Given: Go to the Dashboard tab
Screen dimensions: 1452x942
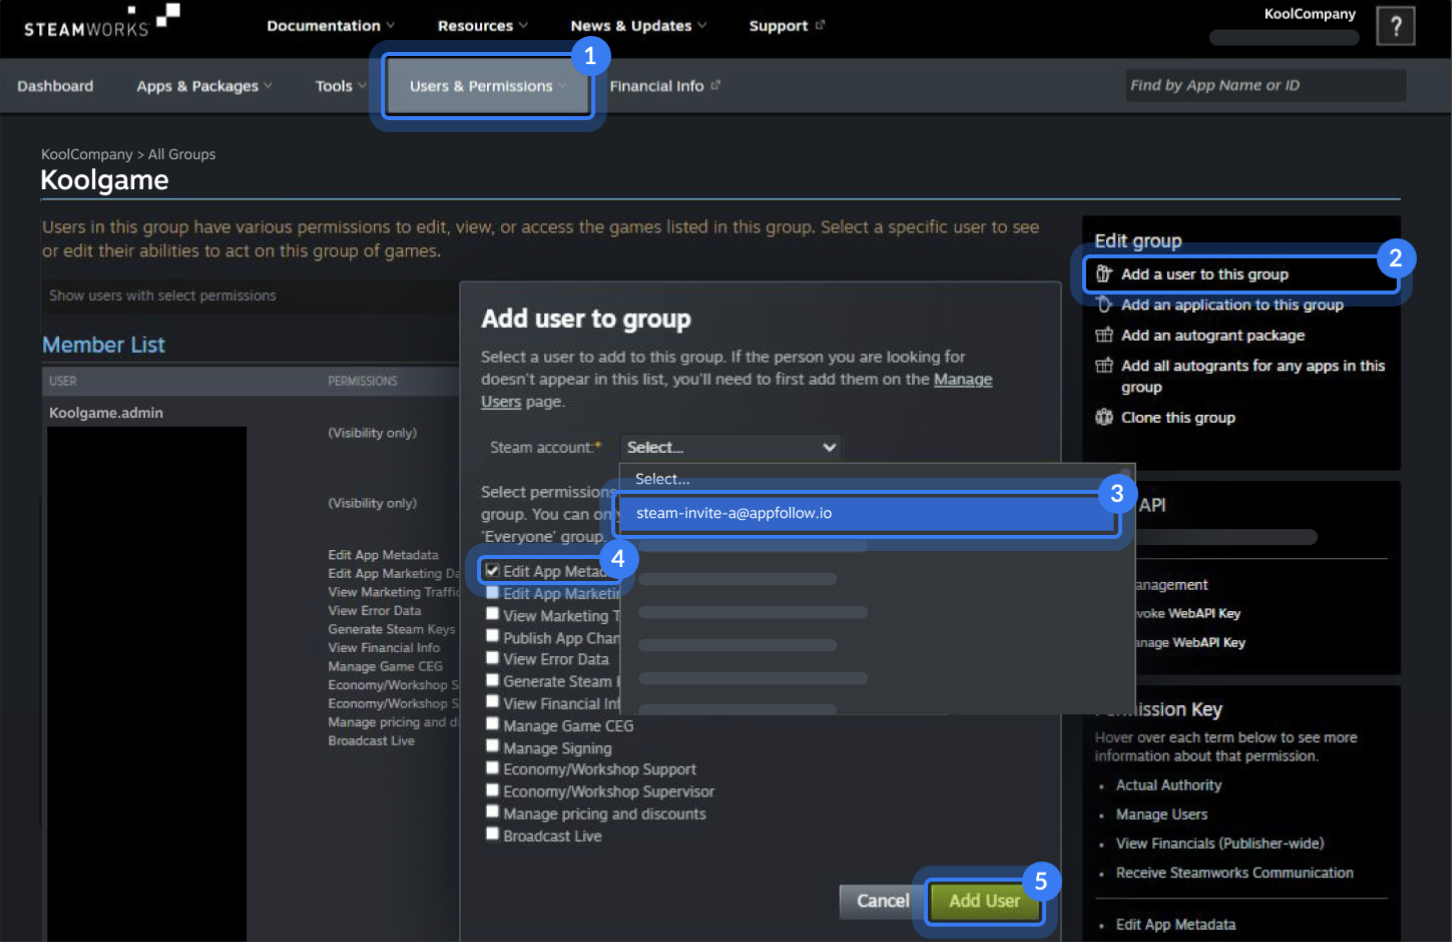Looking at the screenshot, I should click(55, 86).
